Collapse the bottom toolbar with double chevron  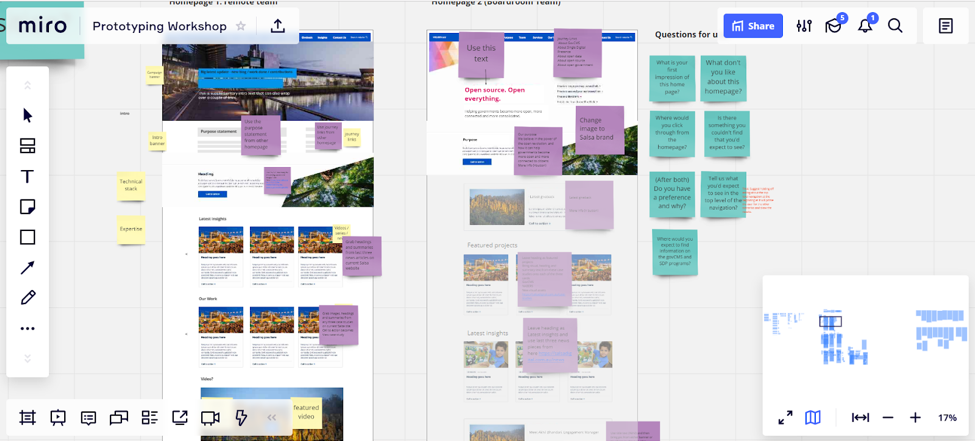pos(271,418)
